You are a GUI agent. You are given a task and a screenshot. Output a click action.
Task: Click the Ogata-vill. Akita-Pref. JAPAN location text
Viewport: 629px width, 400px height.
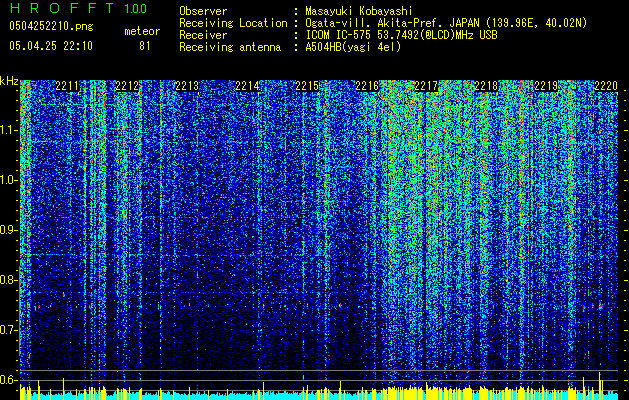tap(446, 23)
